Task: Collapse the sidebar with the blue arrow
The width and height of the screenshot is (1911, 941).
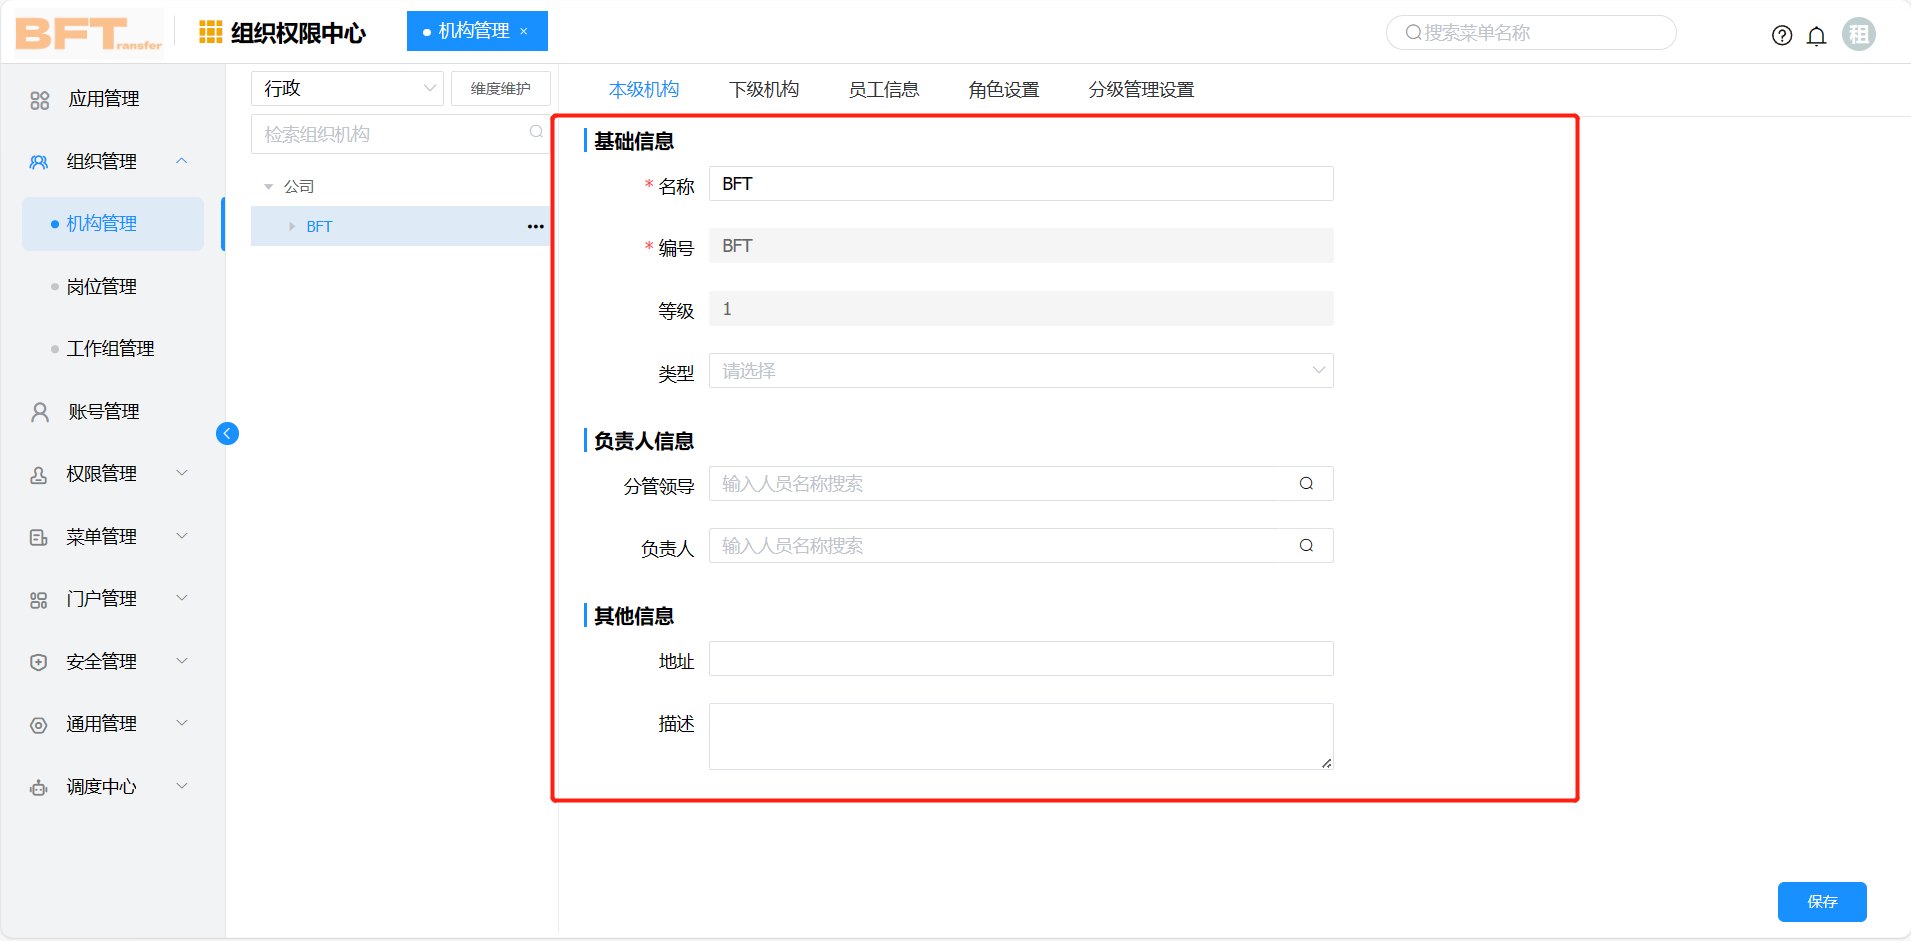Action: [227, 433]
